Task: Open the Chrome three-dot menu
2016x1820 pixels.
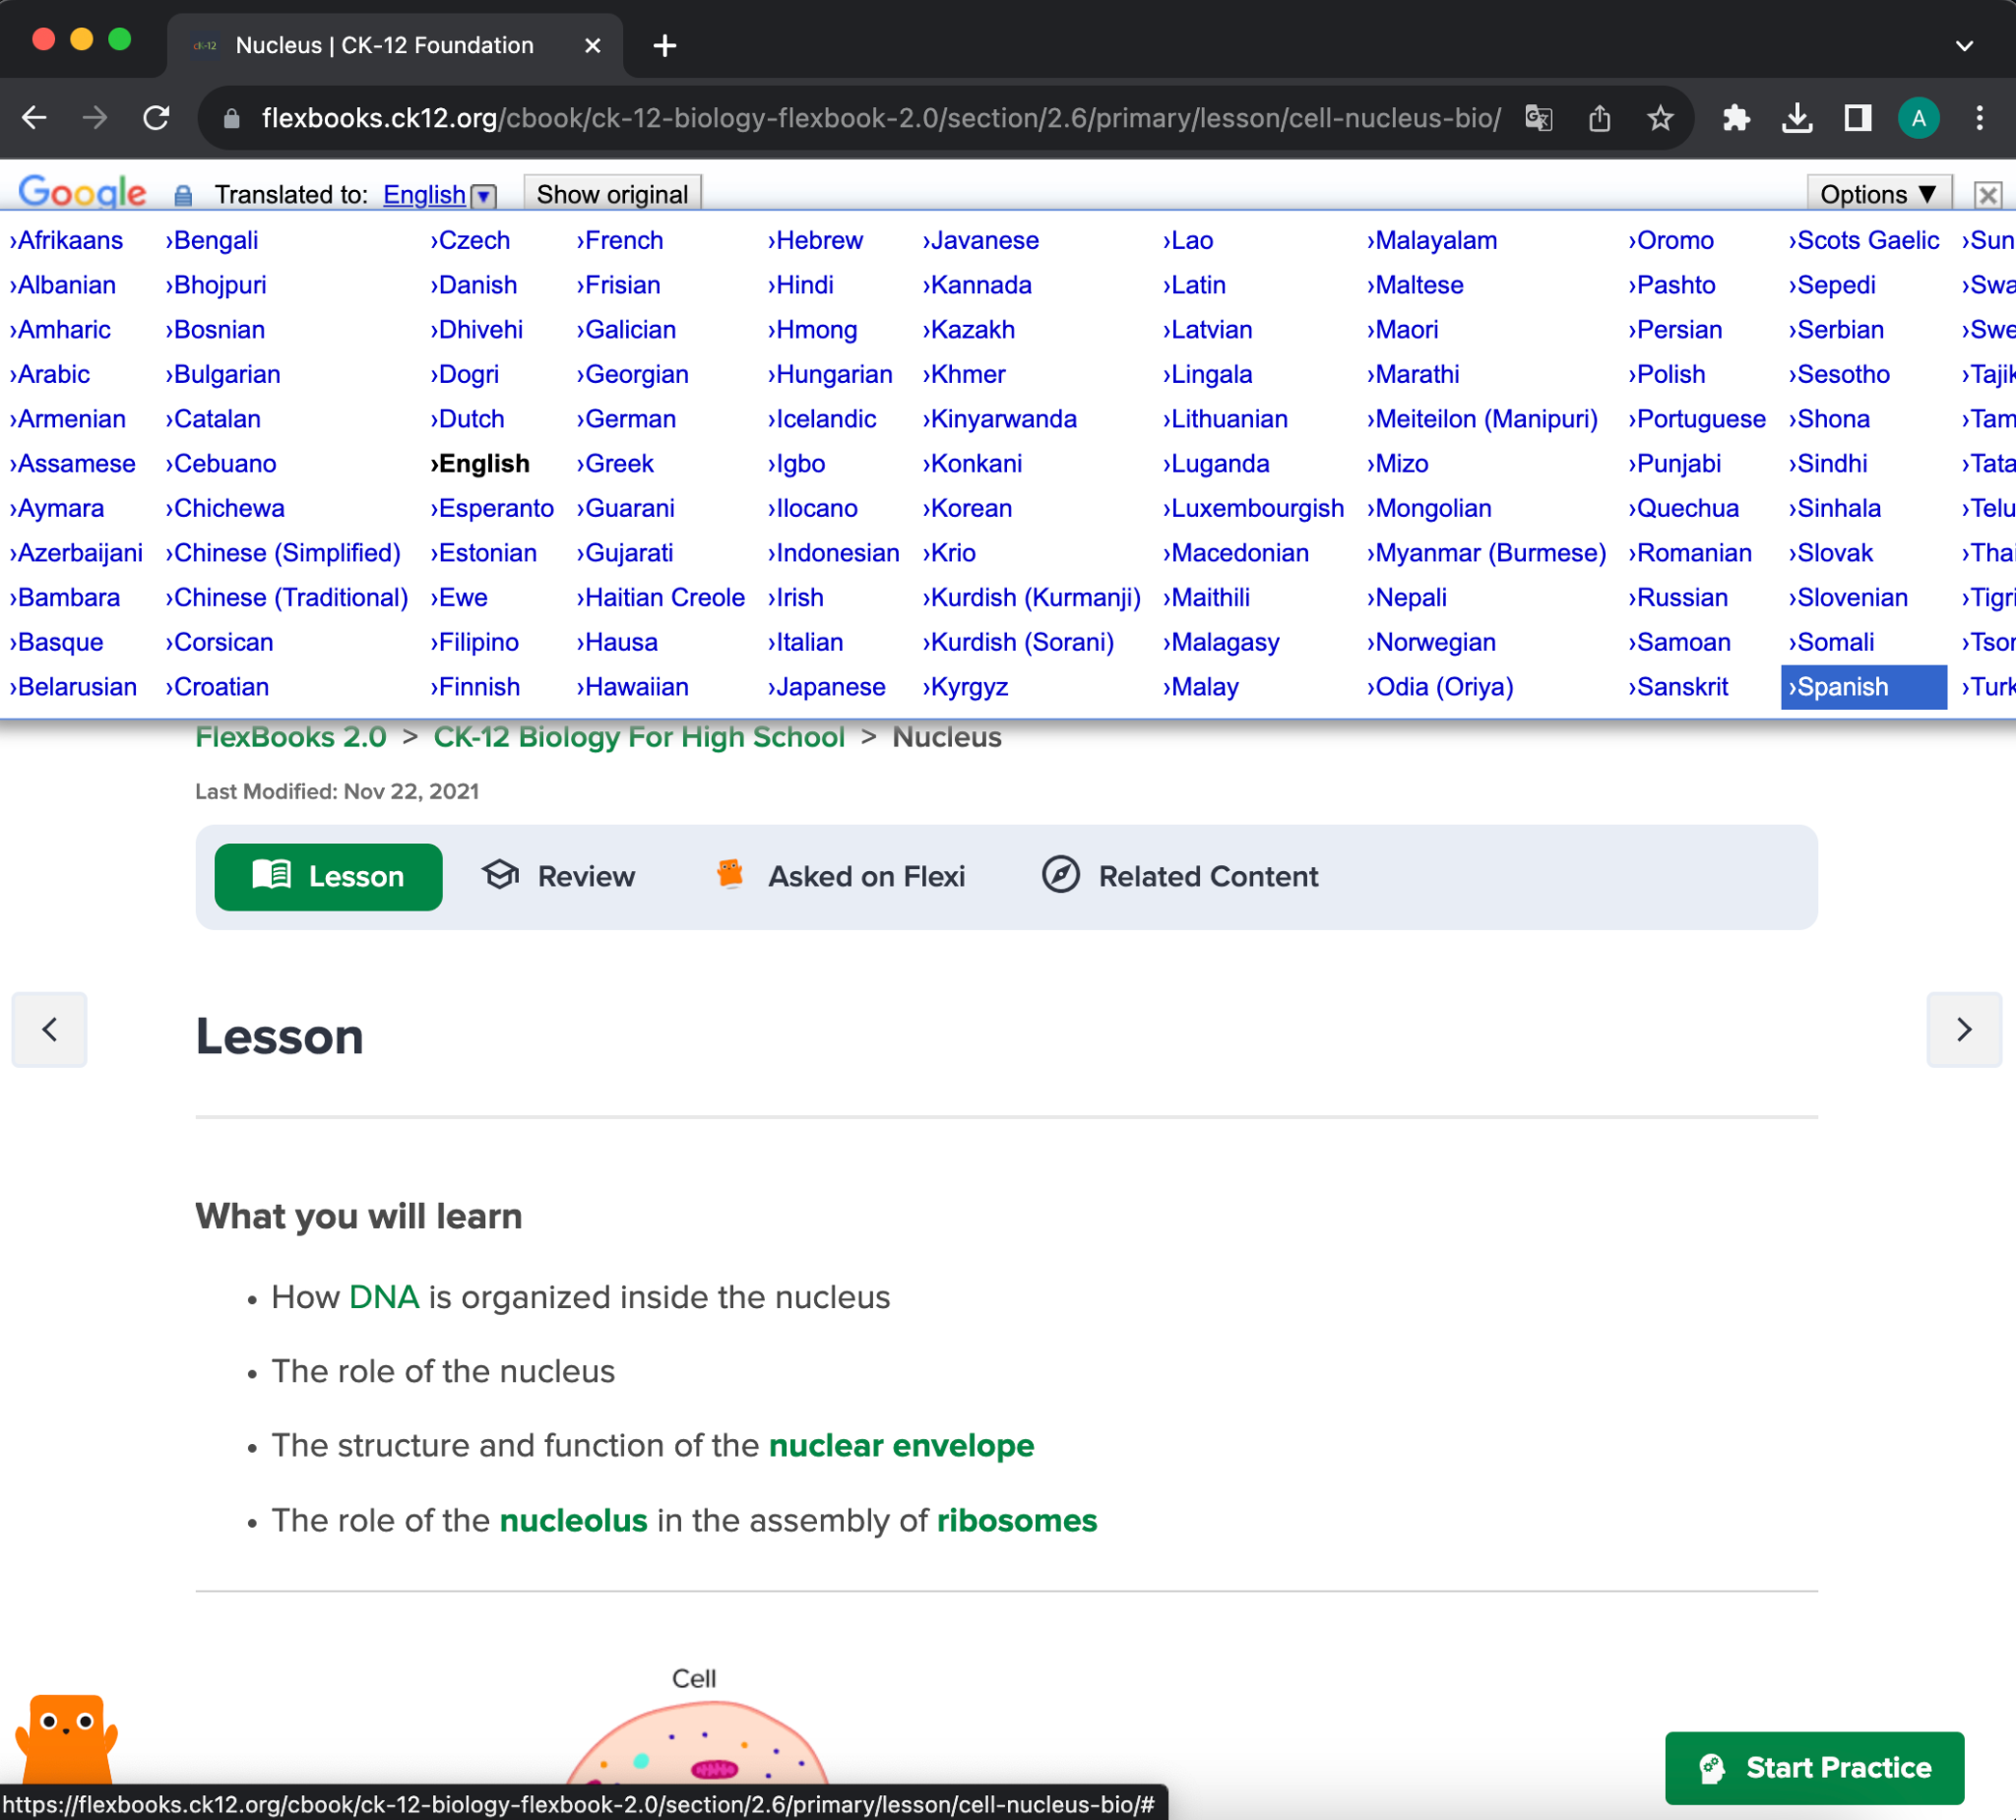Action: pos(1979,118)
